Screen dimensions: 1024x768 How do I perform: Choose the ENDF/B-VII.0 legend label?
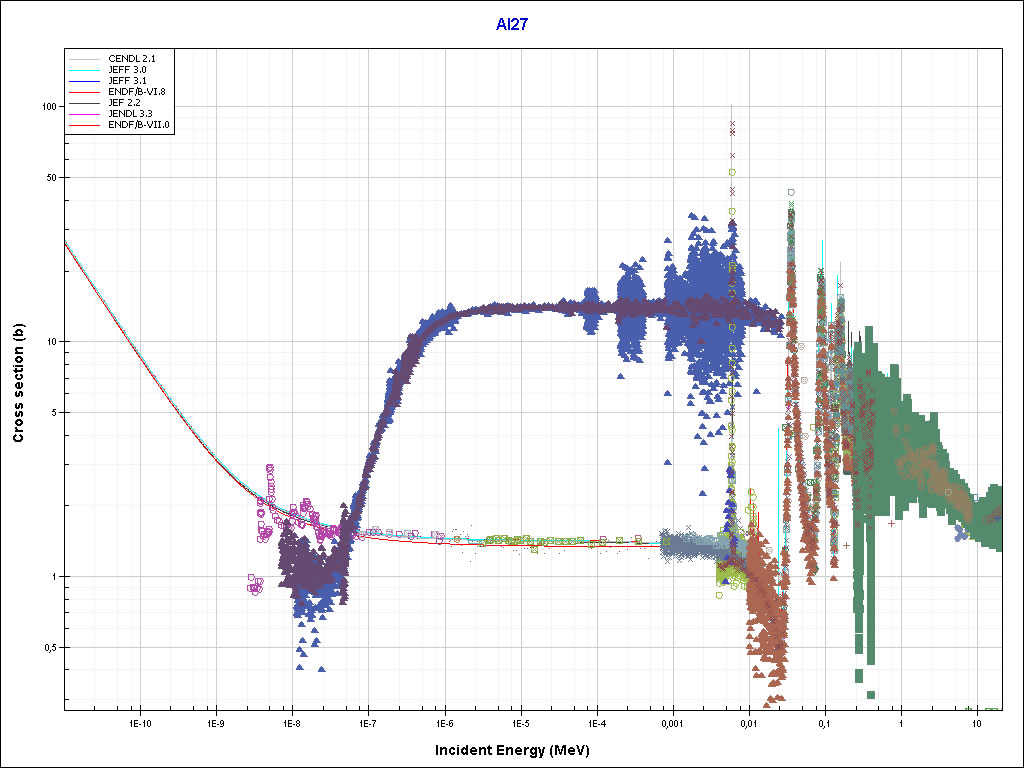pos(138,125)
